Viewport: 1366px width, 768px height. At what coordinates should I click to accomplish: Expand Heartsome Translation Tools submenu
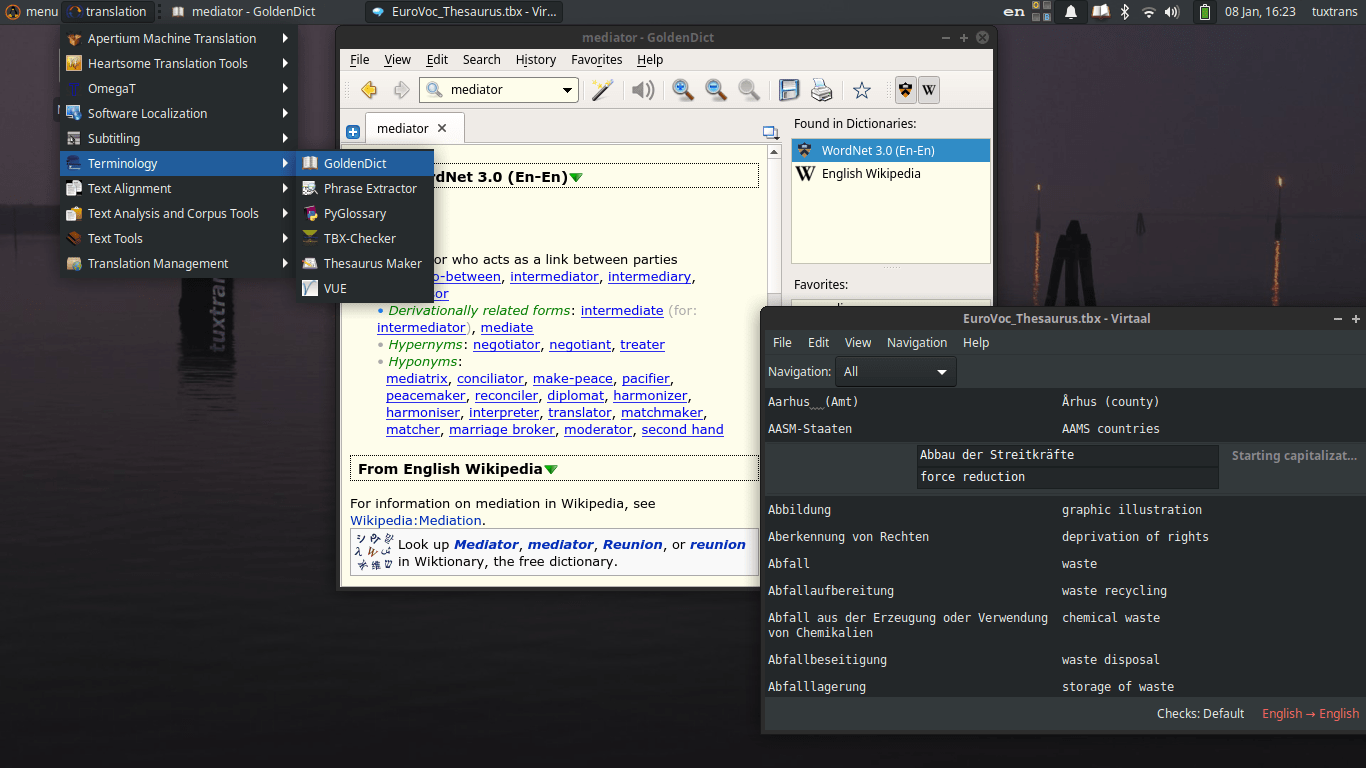(x=179, y=63)
